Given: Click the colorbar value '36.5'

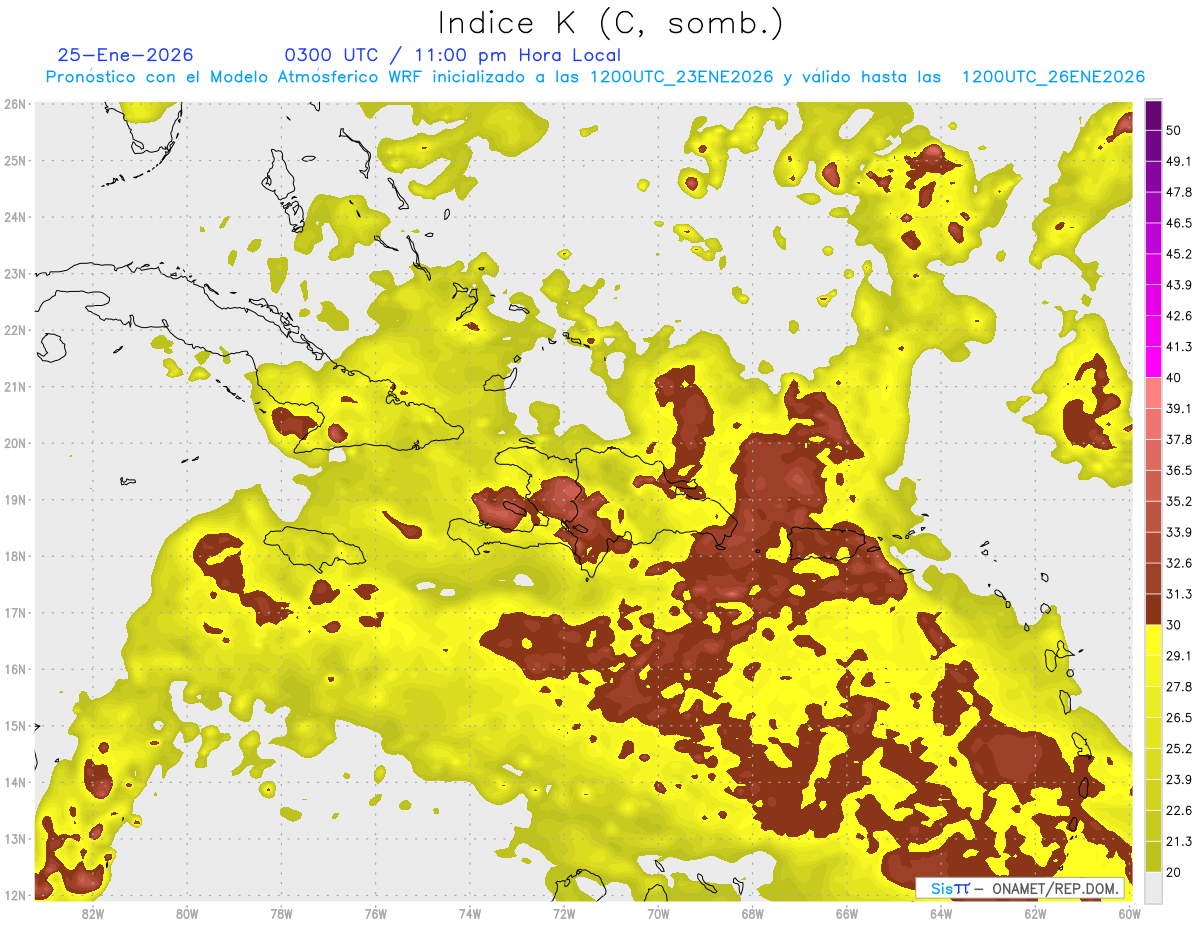Looking at the screenshot, I should pyautogui.click(x=1178, y=470).
